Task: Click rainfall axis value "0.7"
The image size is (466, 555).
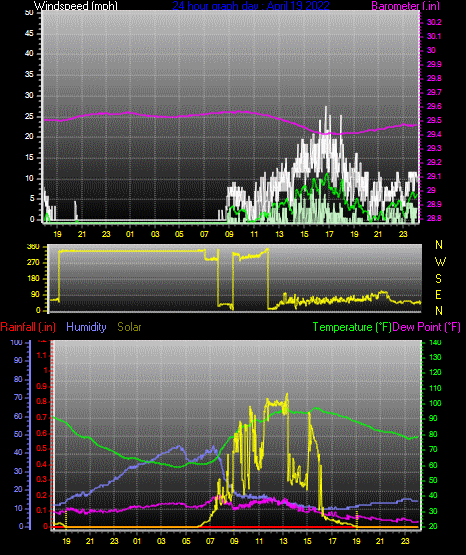Action: click(42, 418)
